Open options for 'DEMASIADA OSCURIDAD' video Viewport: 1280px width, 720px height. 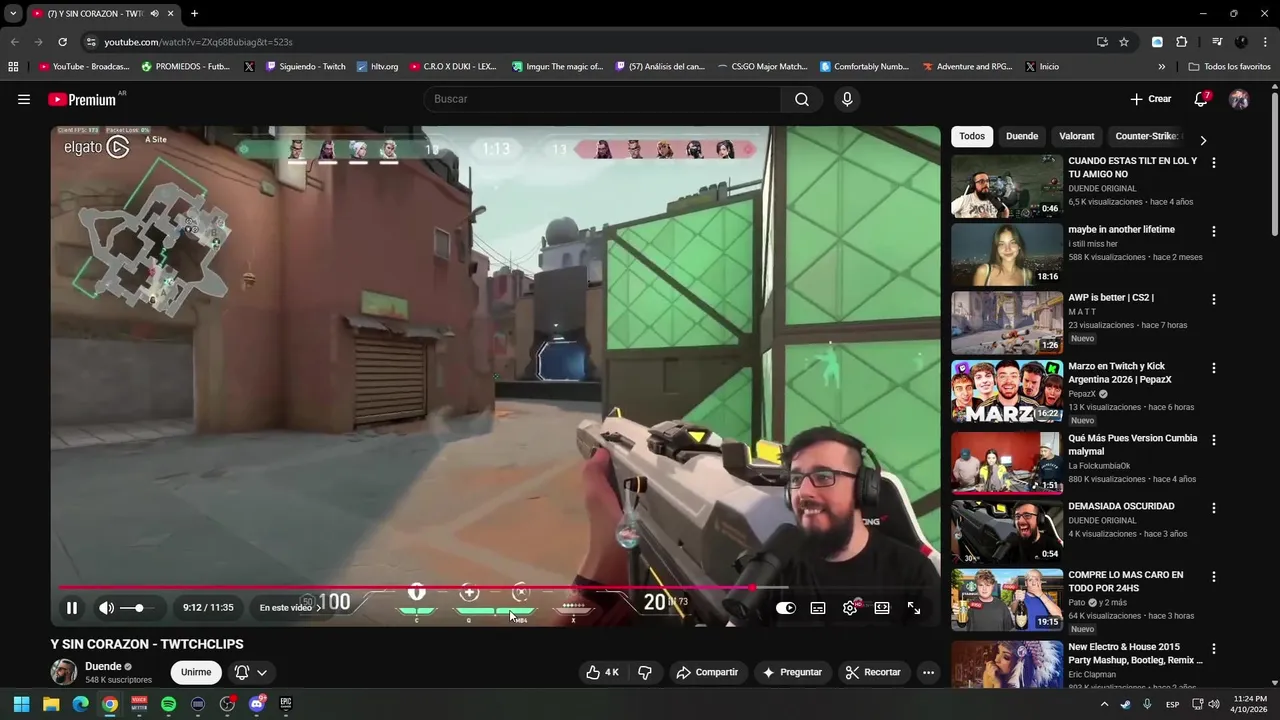pos(1214,508)
